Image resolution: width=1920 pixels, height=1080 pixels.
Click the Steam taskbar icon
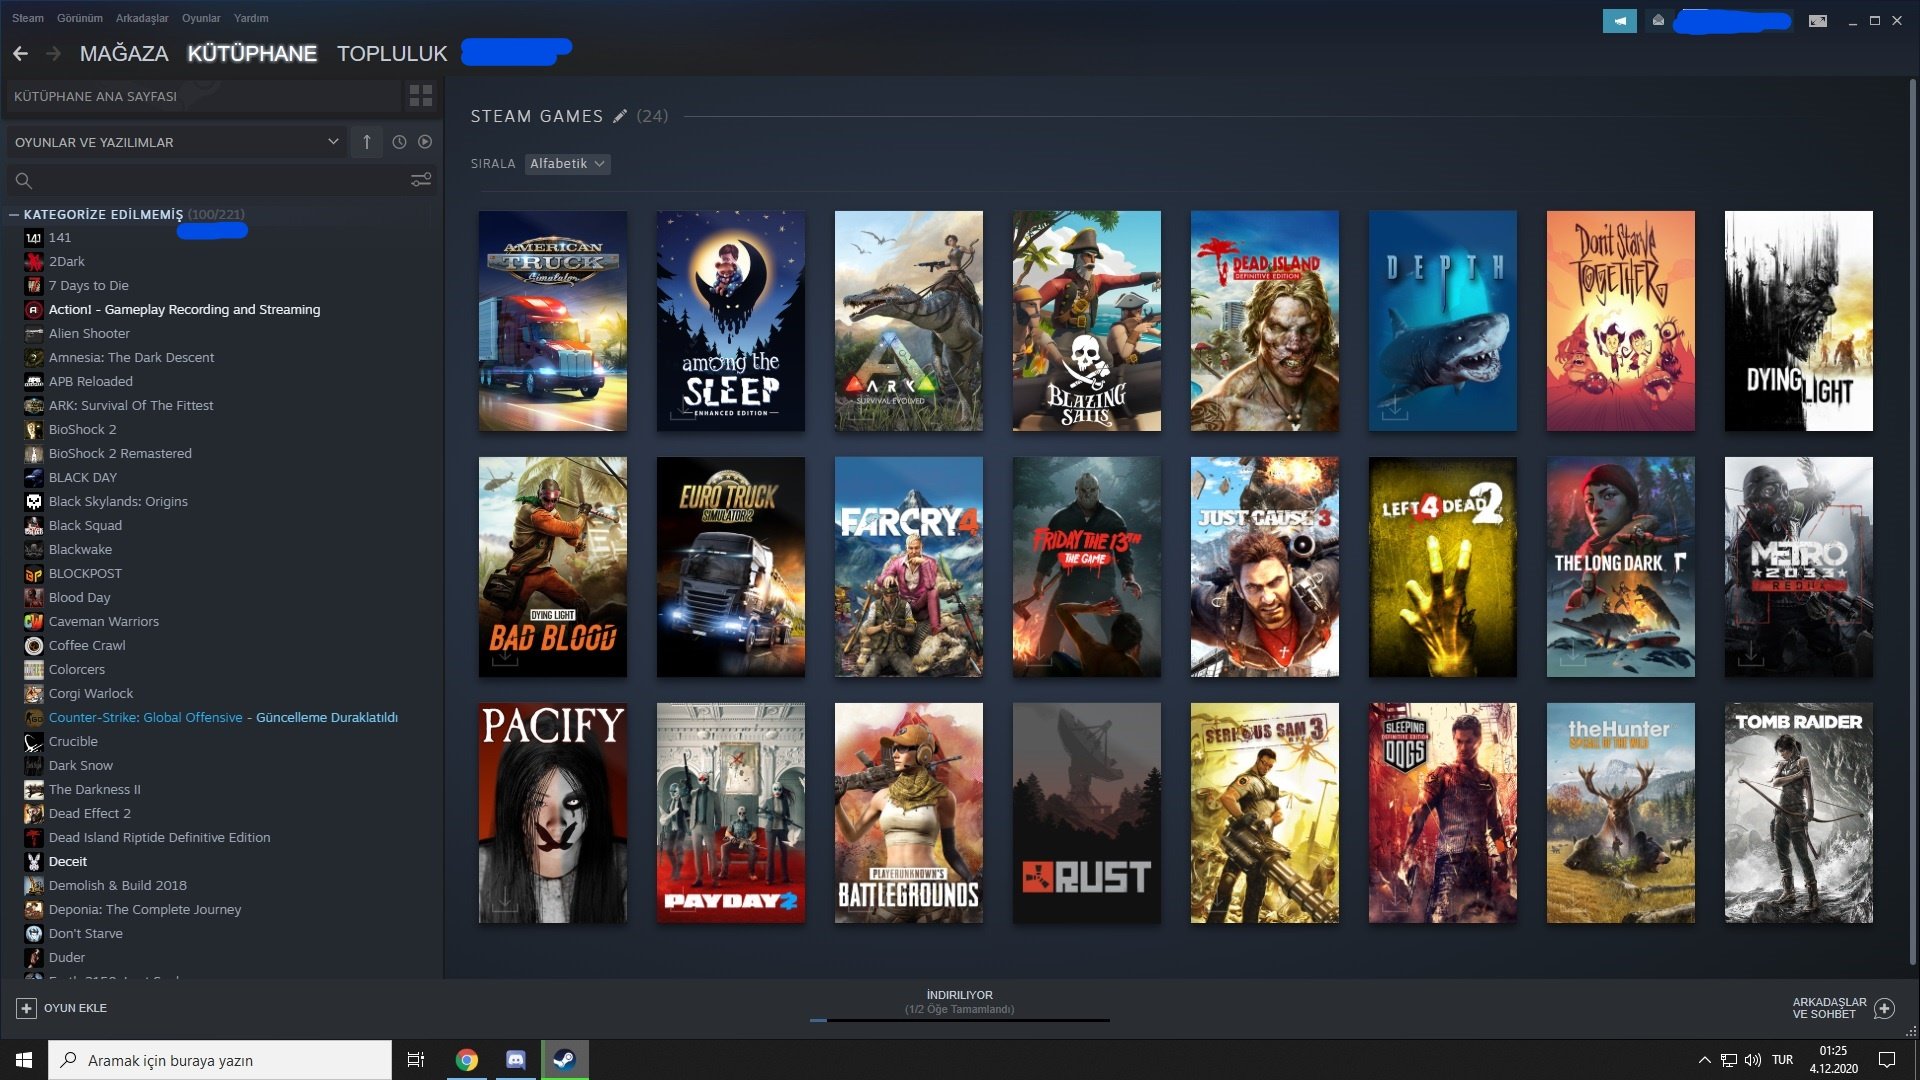click(565, 1060)
